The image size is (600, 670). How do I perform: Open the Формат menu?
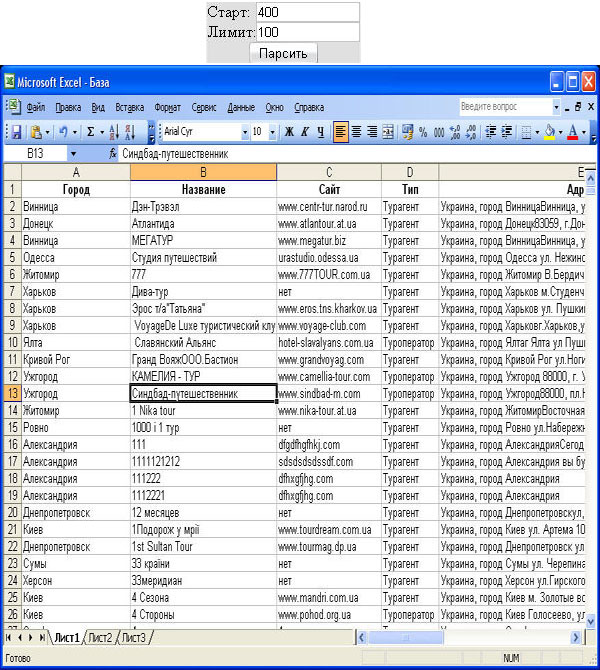[168, 107]
